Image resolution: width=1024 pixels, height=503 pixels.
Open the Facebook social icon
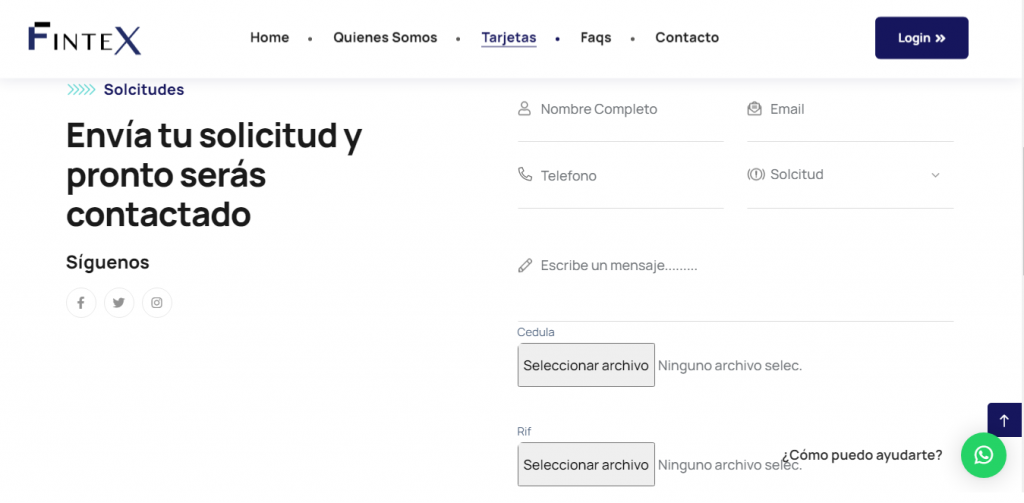point(81,303)
